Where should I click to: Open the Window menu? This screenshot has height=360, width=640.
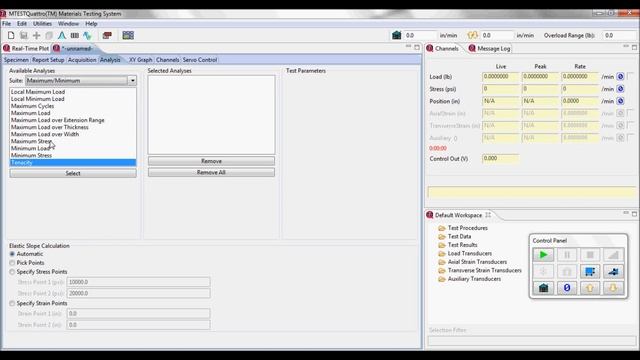[68, 24]
